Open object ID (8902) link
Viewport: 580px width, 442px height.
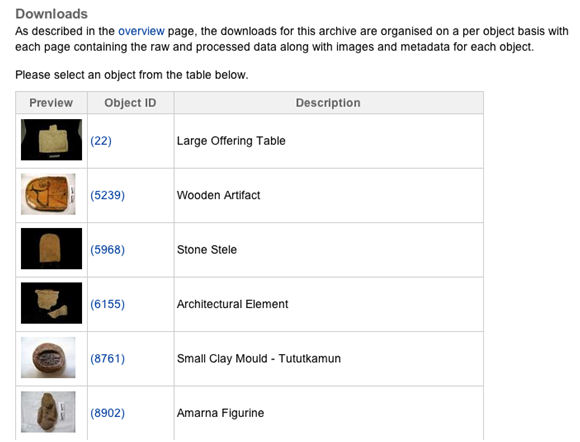click(107, 413)
